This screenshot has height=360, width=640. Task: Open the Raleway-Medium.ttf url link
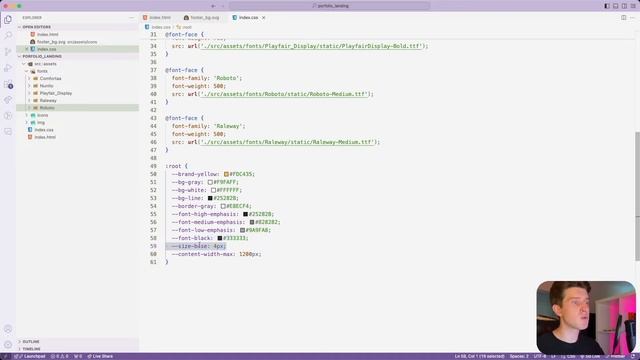[x=287, y=142]
